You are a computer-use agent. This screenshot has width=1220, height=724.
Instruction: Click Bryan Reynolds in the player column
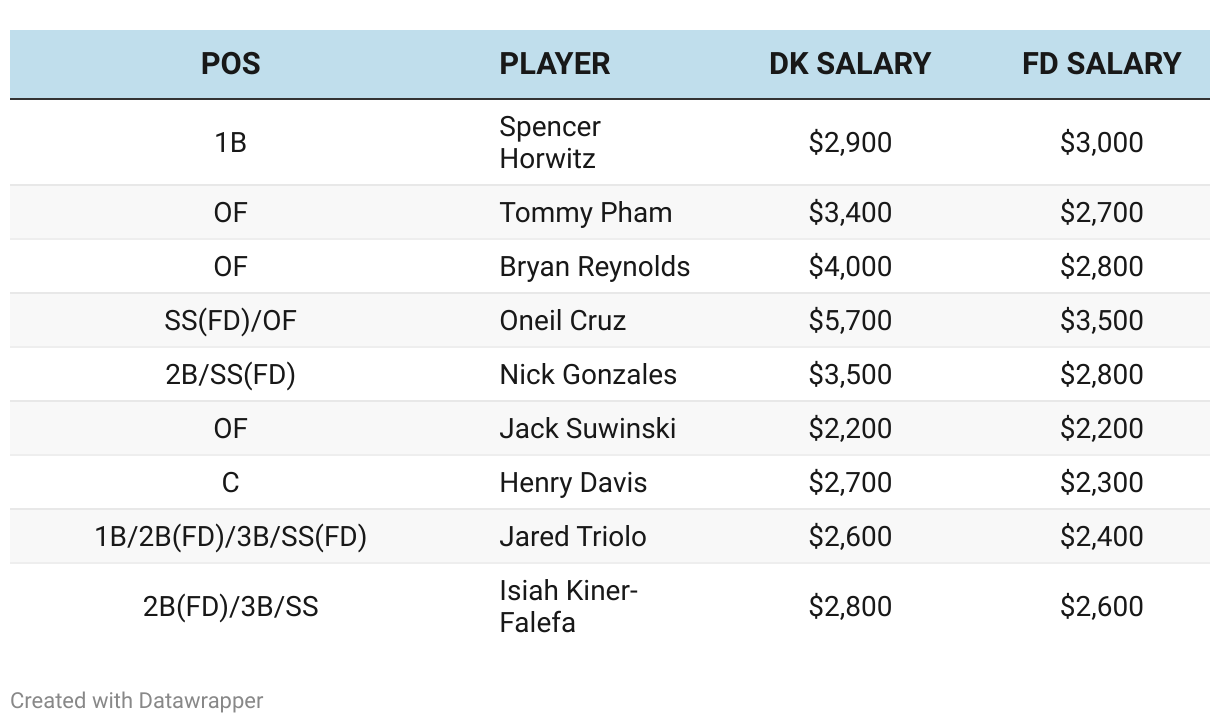pyautogui.click(x=595, y=267)
